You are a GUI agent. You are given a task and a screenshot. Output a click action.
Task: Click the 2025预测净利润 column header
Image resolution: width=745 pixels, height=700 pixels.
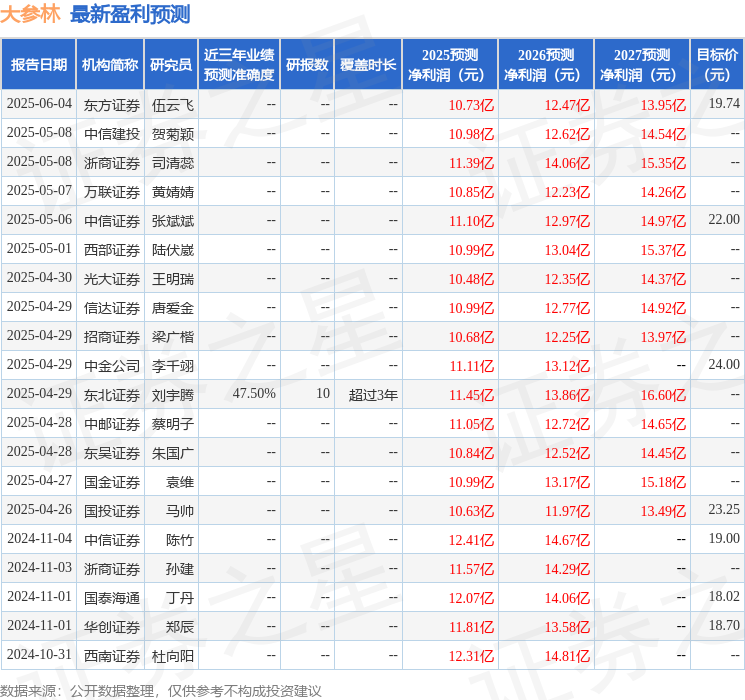click(450, 65)
